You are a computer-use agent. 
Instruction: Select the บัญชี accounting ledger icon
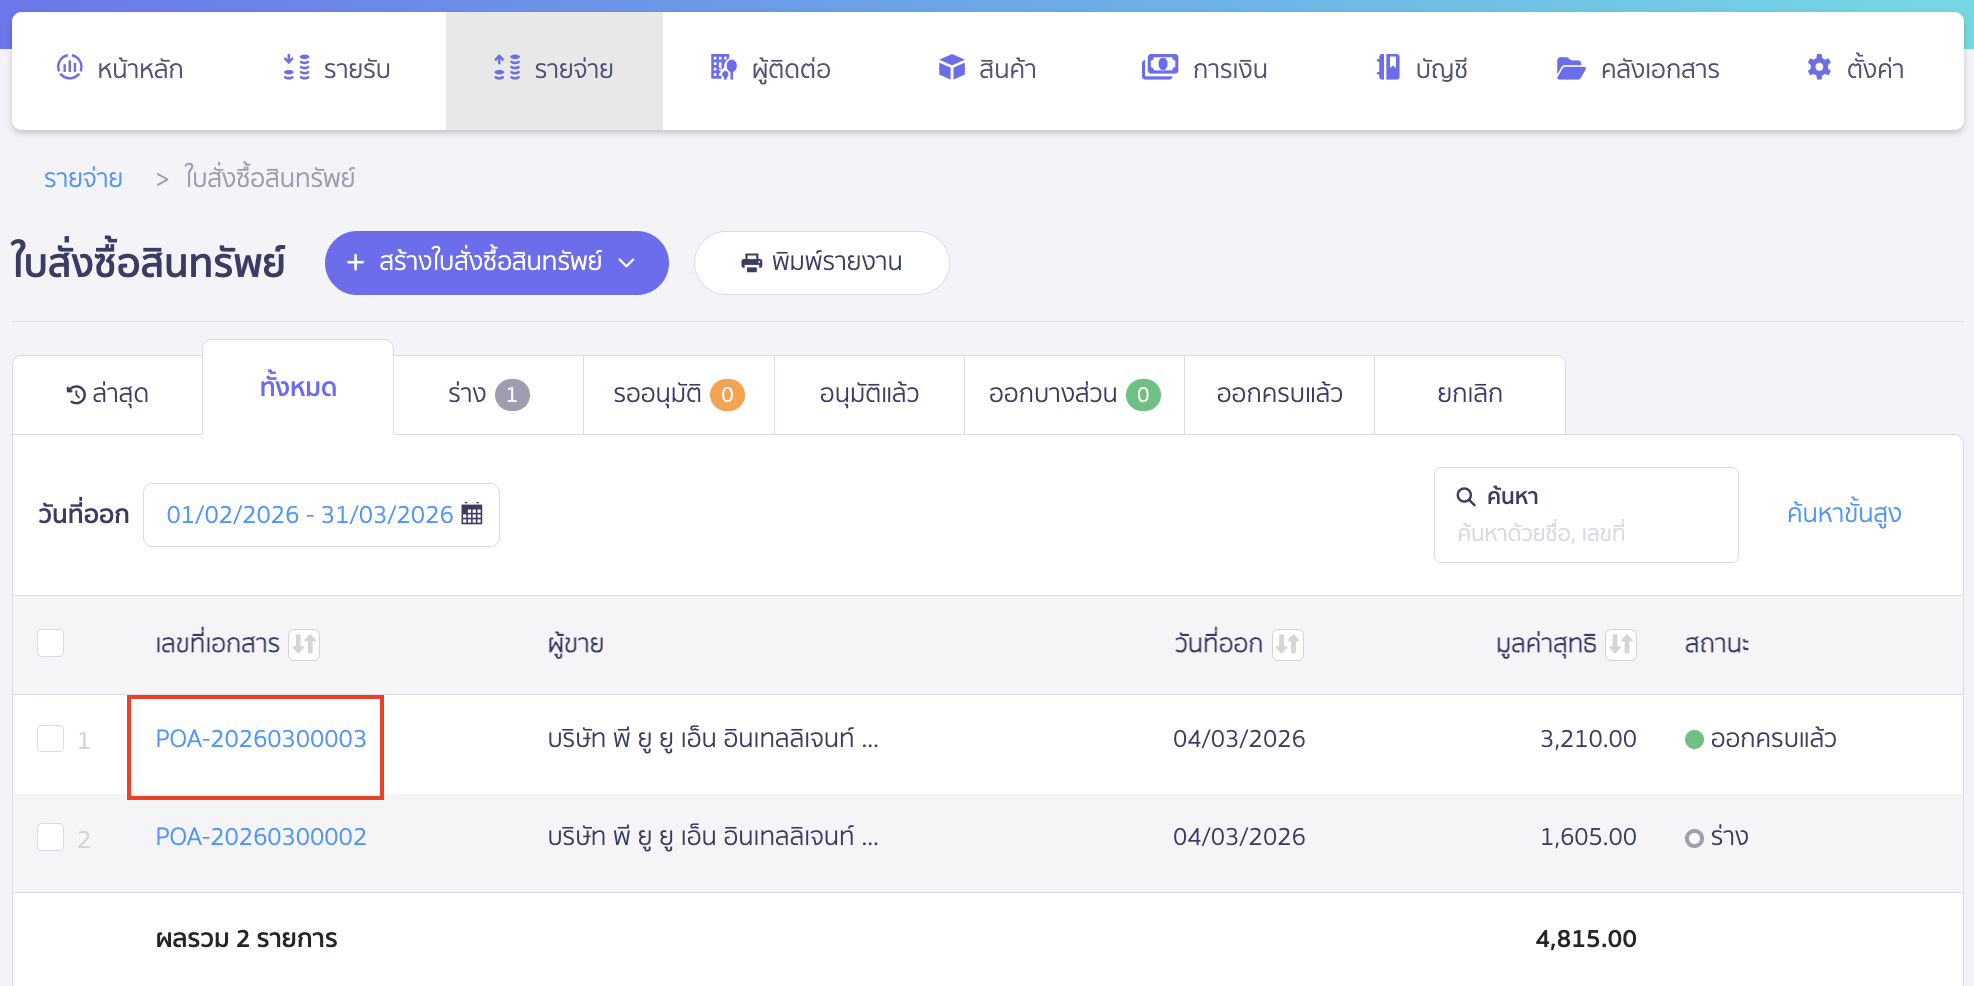point(1387,68)
